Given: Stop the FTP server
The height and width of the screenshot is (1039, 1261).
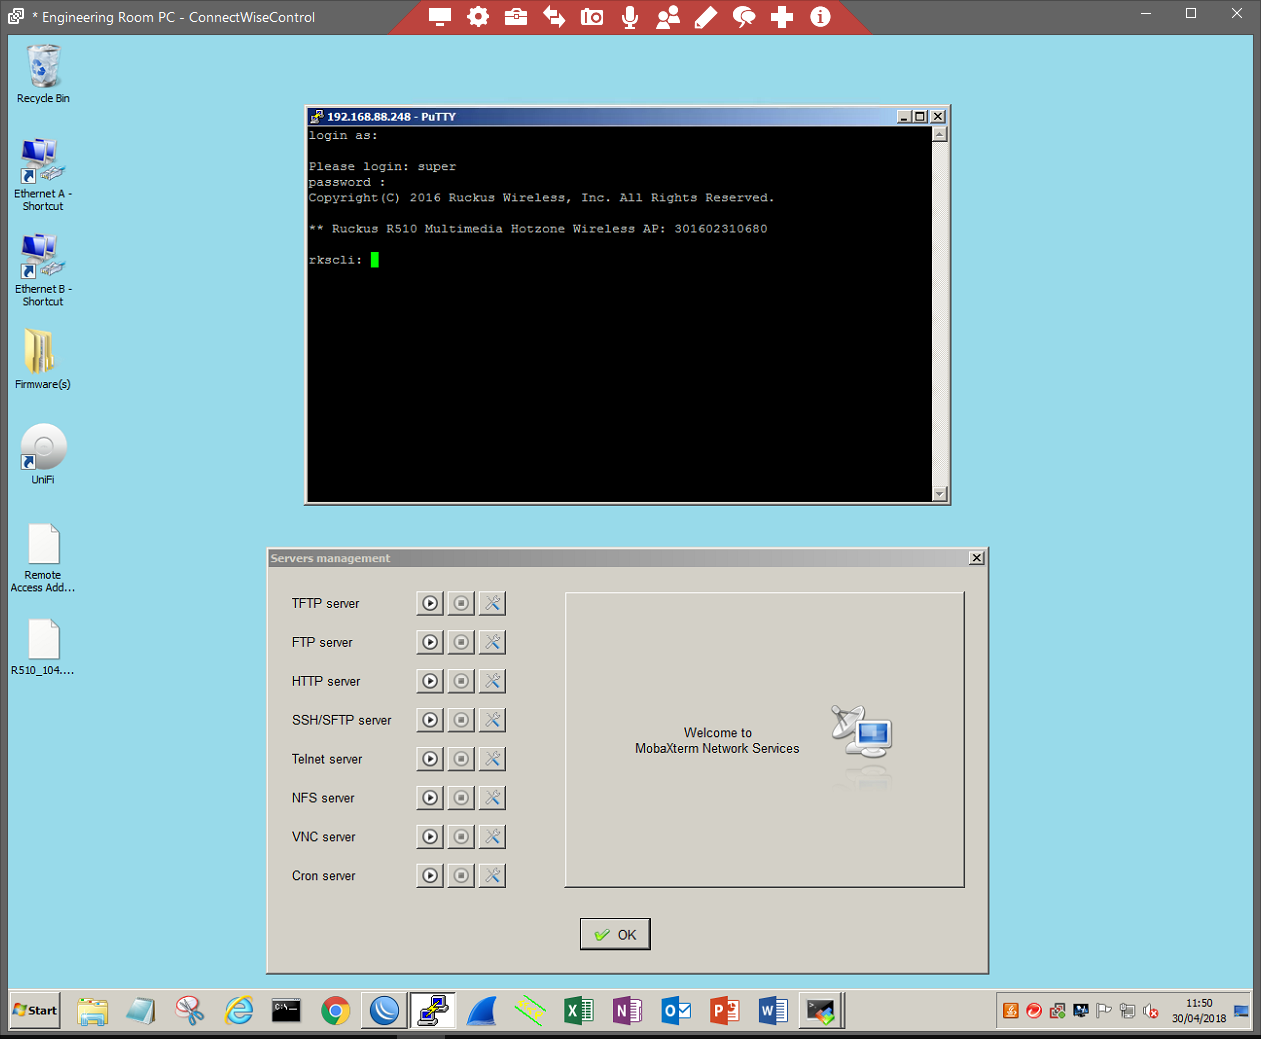Looking at the screenshot, I should point(461,642).
